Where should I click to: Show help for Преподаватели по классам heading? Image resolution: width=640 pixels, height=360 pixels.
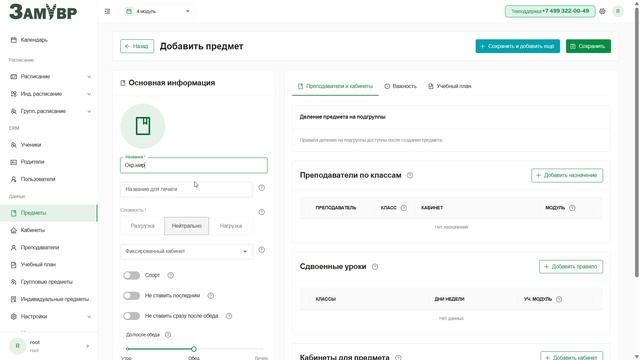(410, 175)
